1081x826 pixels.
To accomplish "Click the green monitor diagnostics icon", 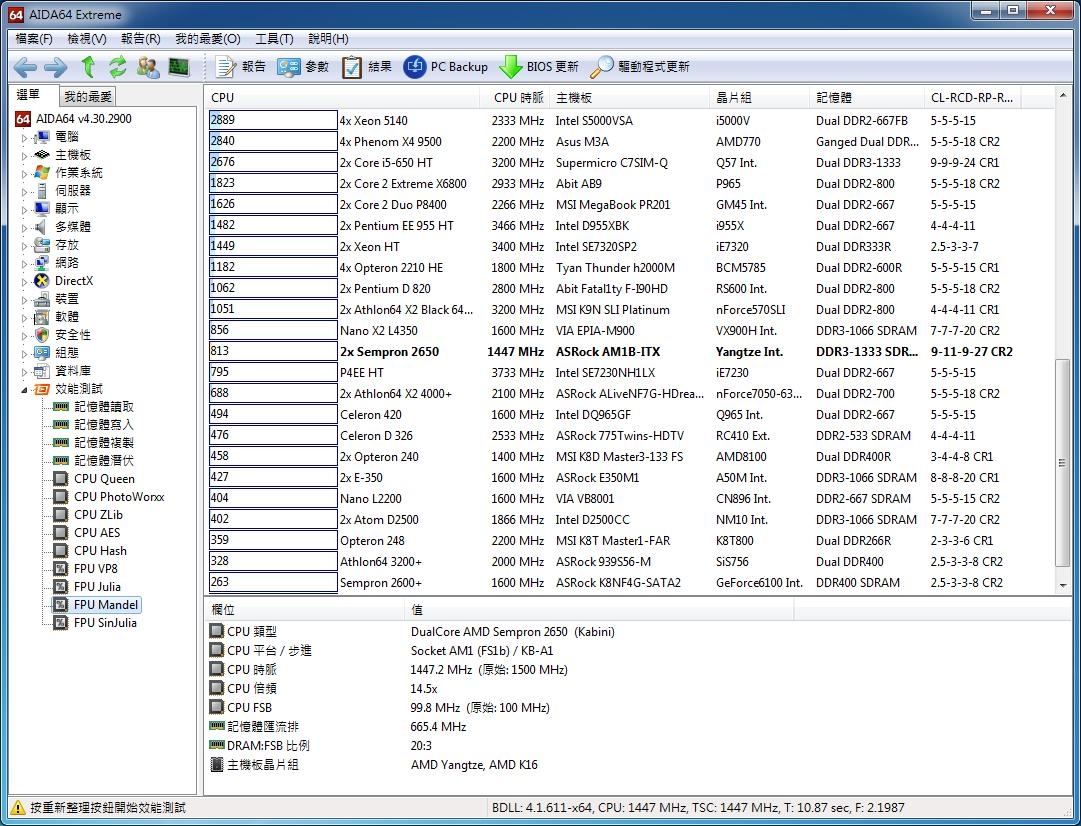I will click(x=179, y=67).
